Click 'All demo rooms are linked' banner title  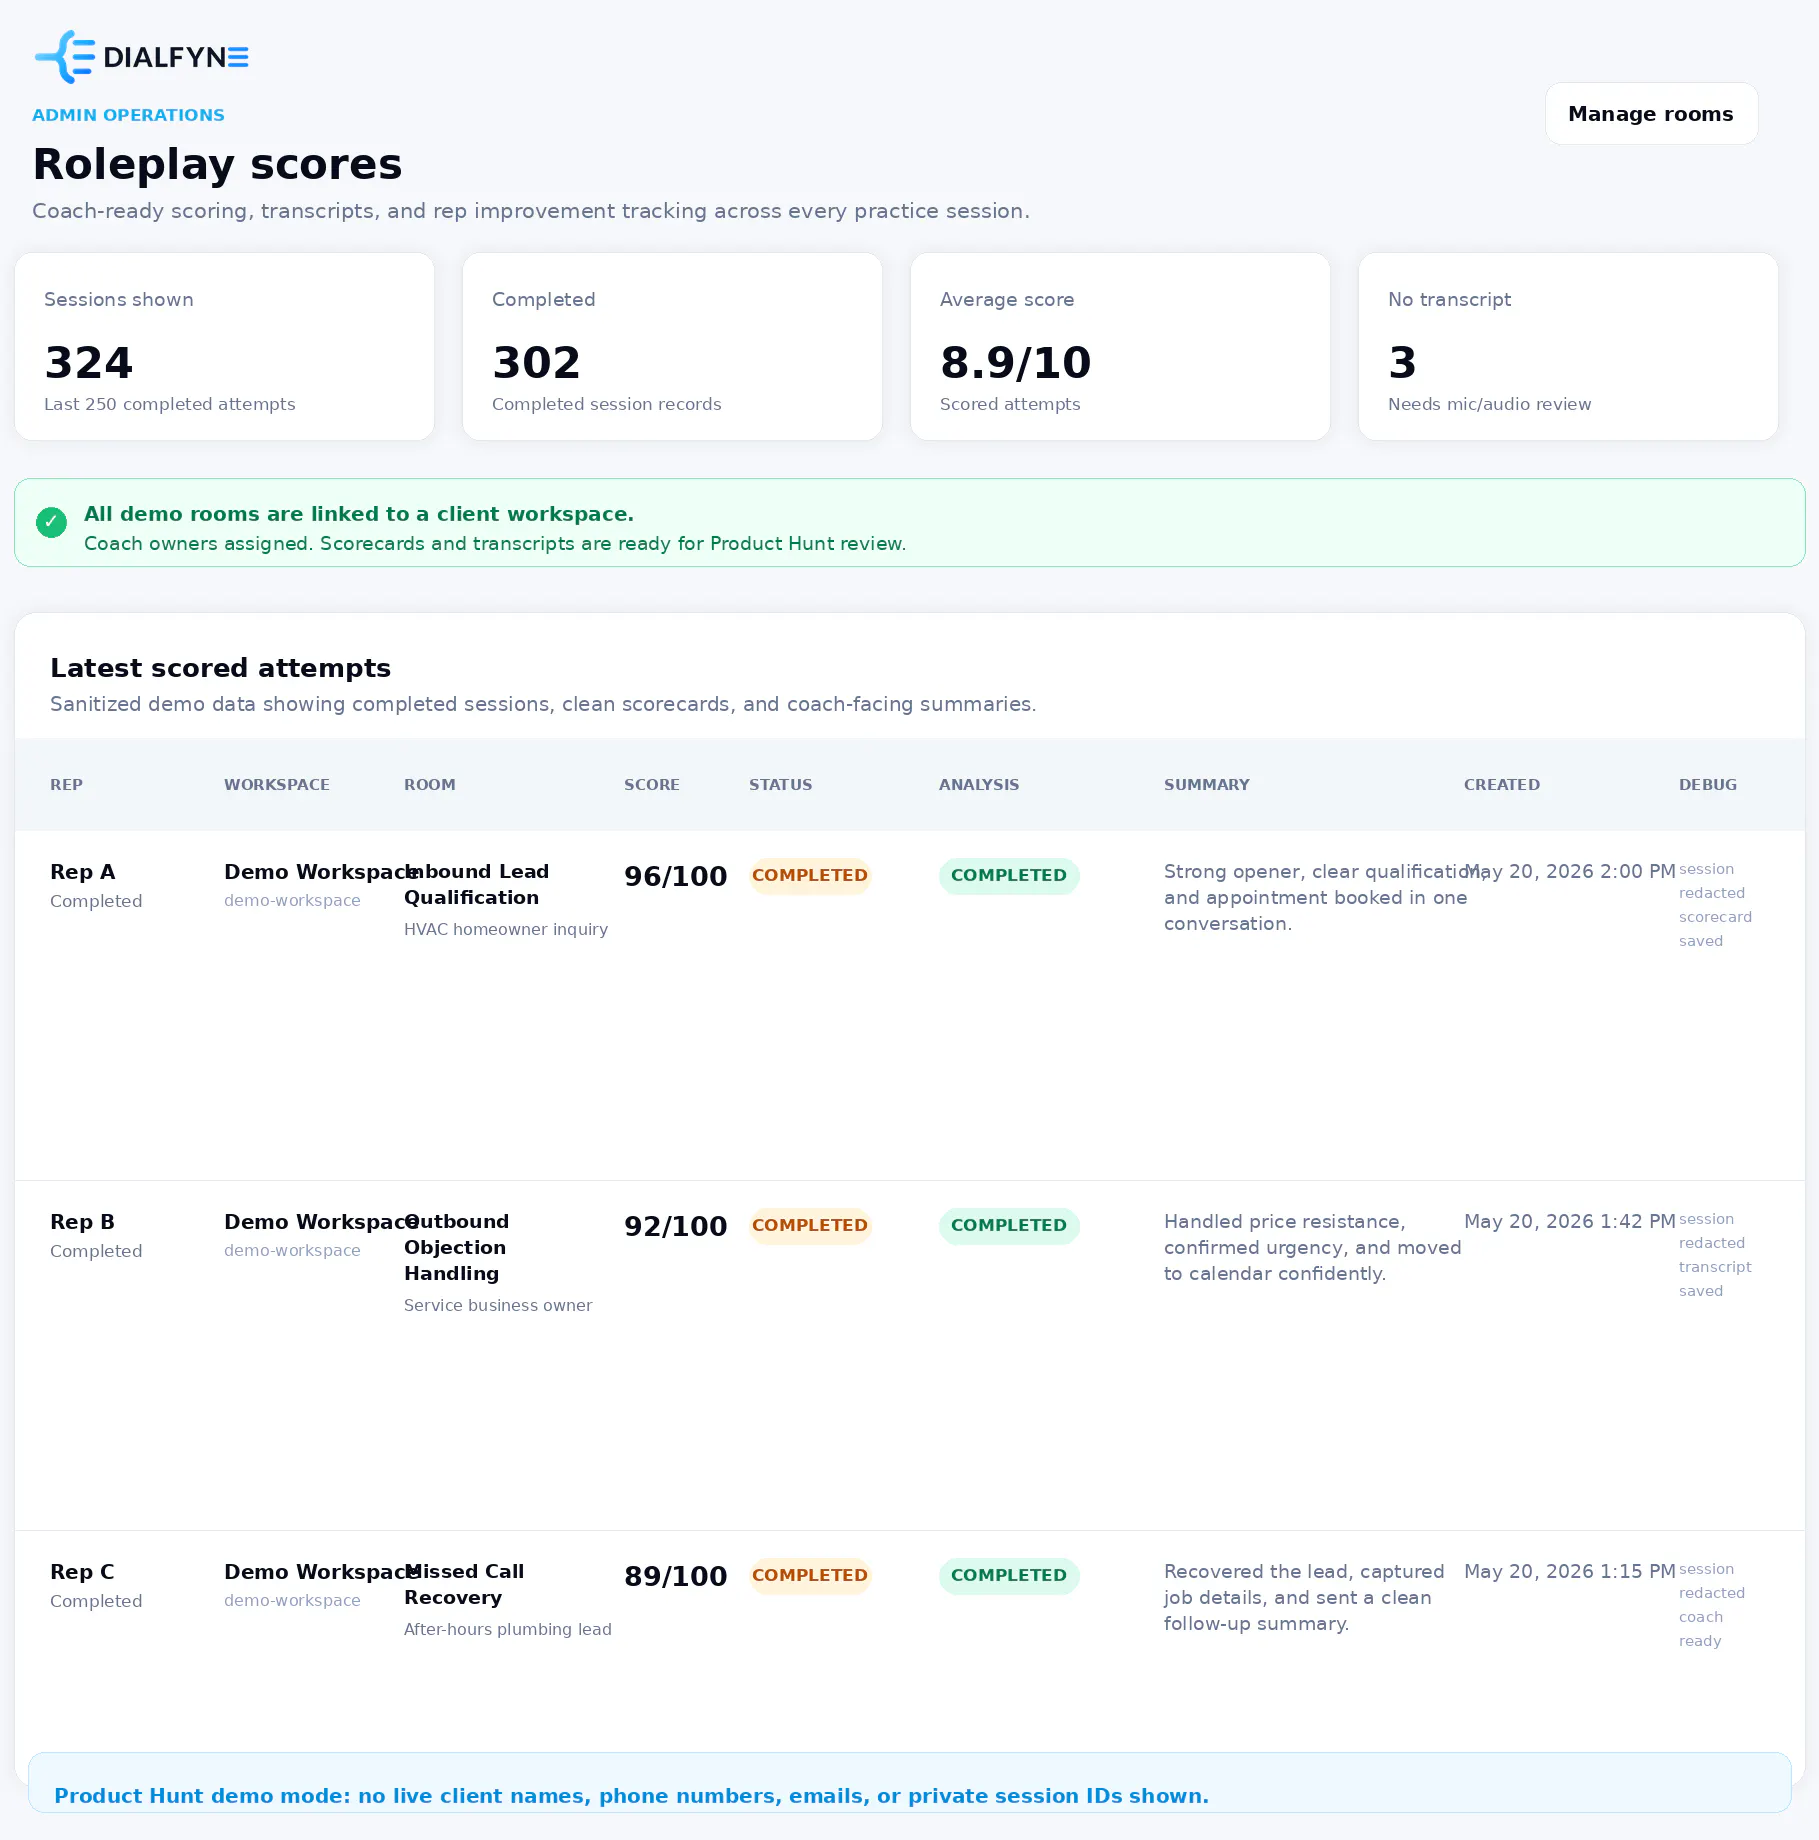pos(359,514)
